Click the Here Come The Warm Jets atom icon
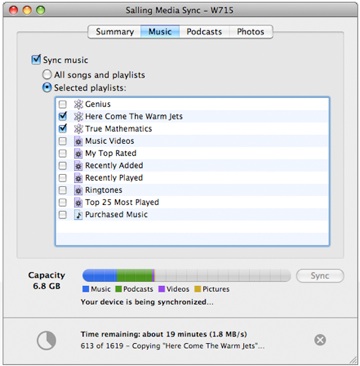 coord(78,116)
